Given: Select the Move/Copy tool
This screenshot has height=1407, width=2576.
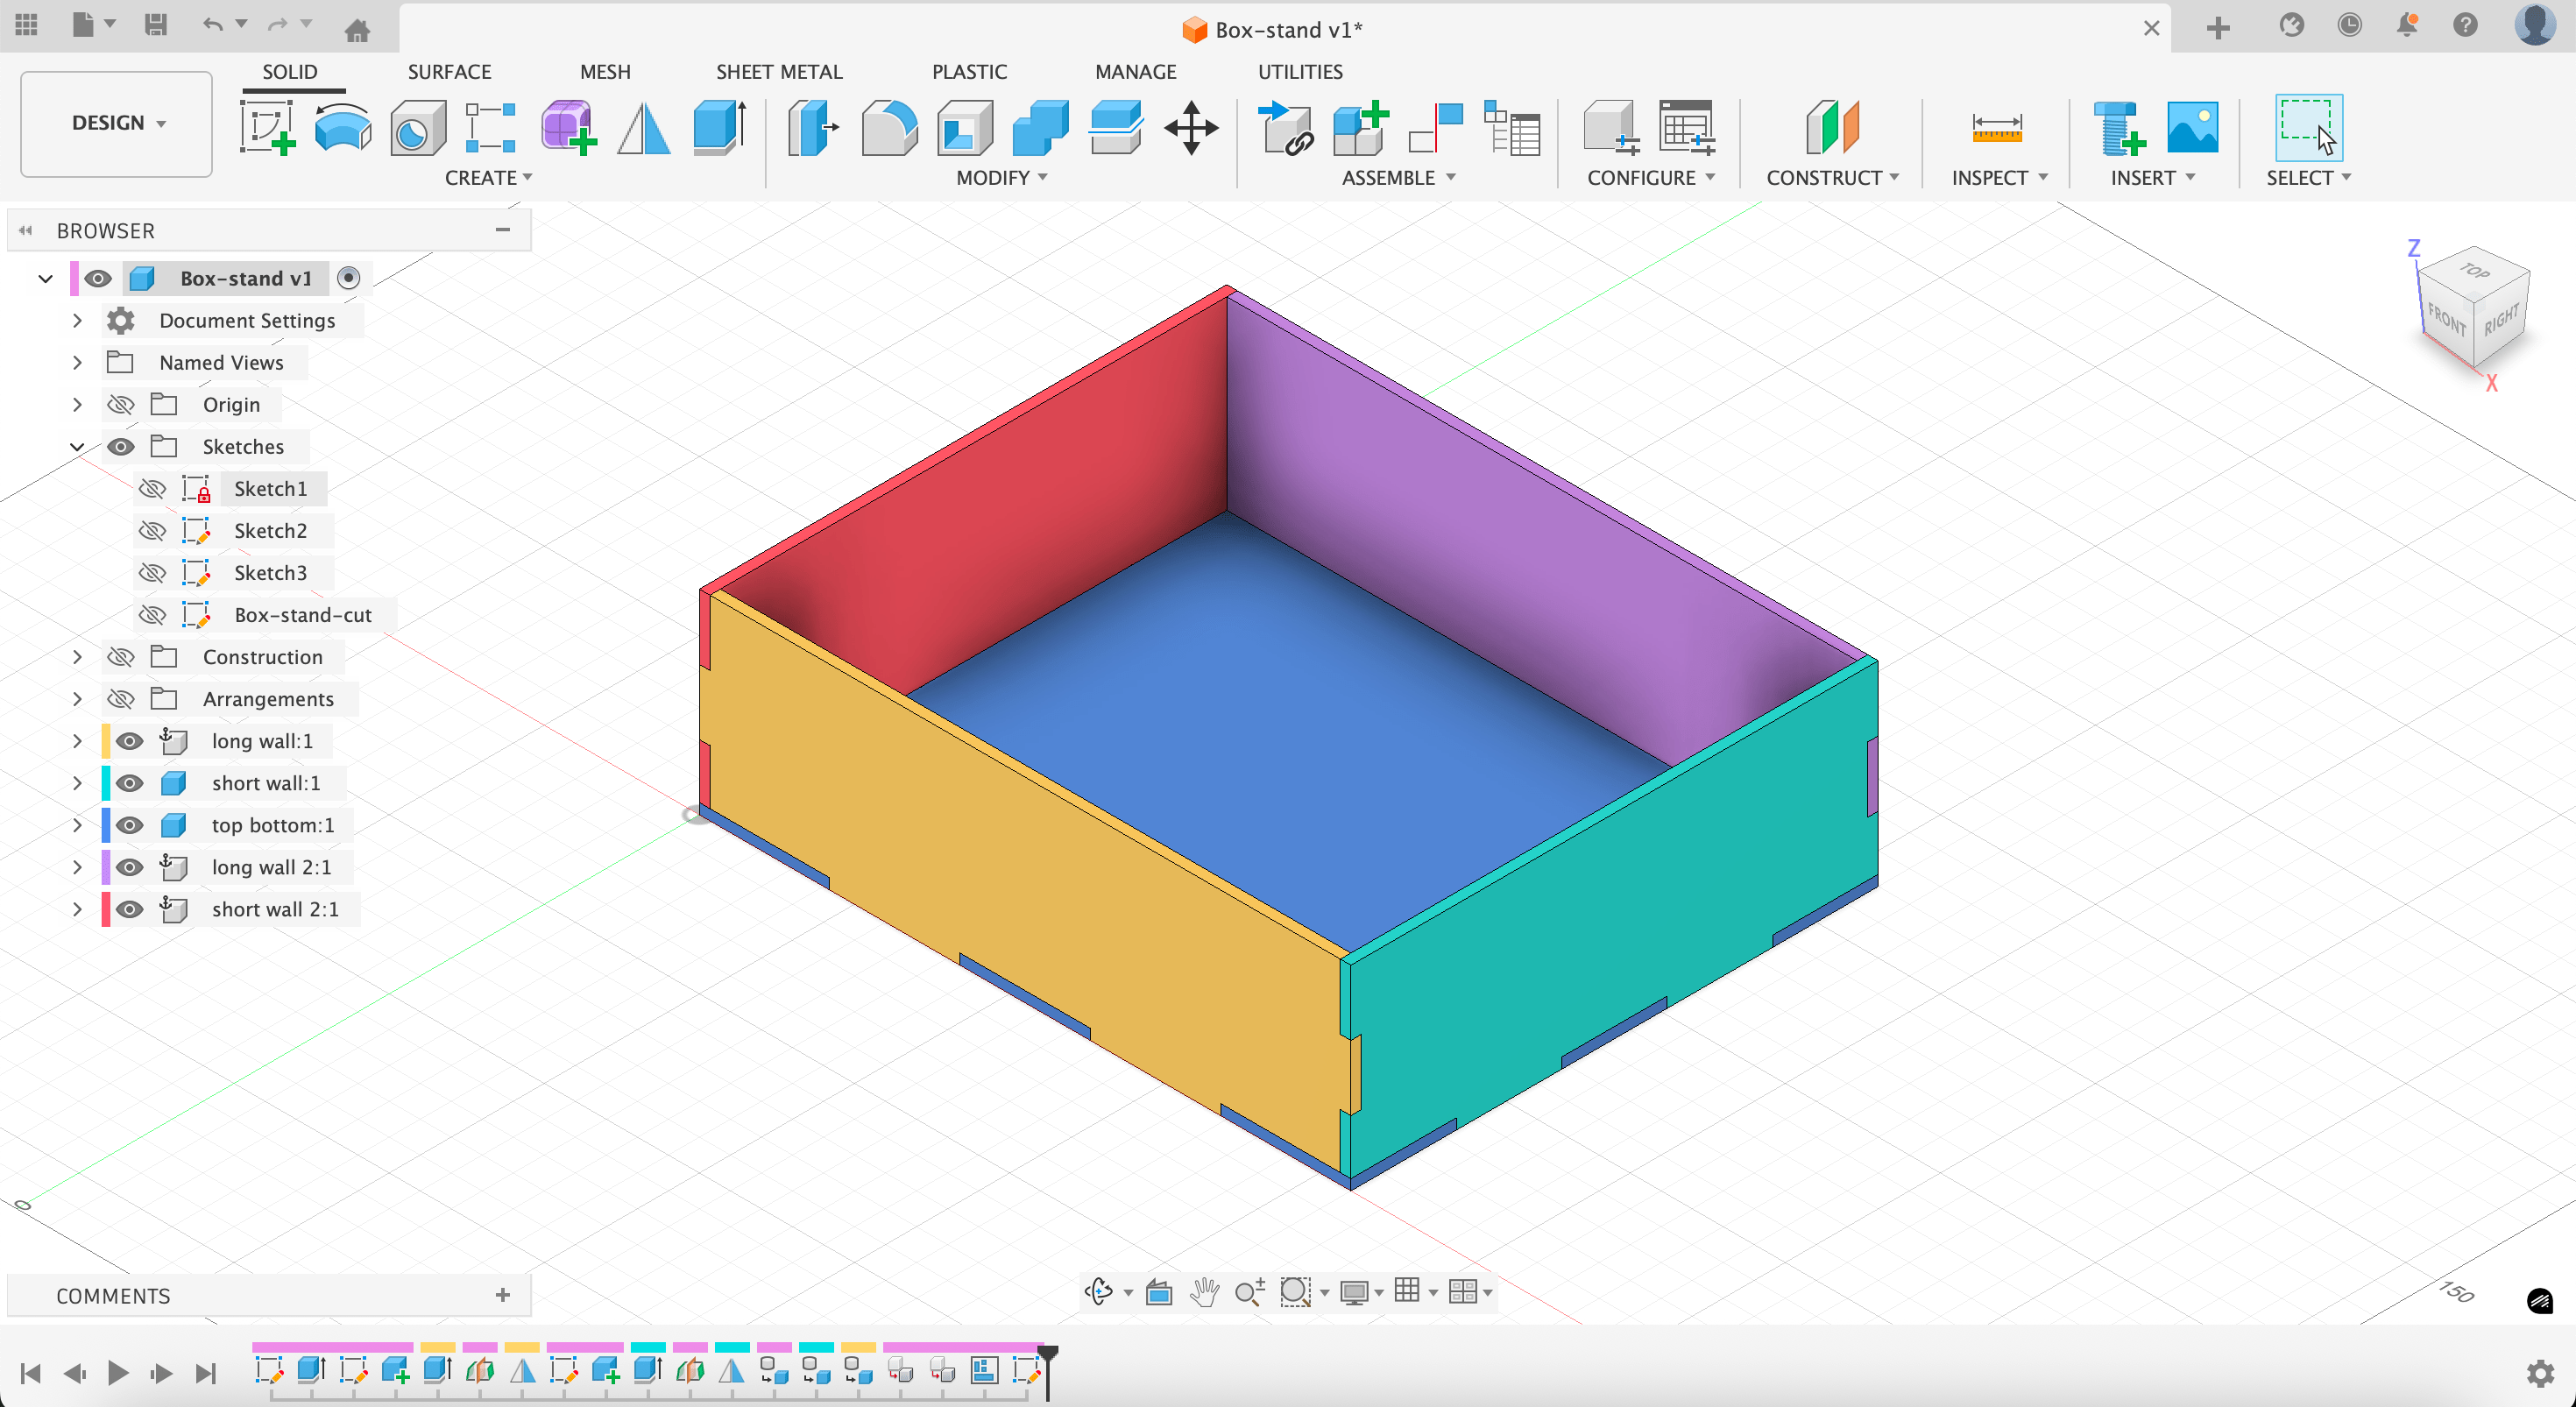Looking at the screenshot, I should point(1190,127).
